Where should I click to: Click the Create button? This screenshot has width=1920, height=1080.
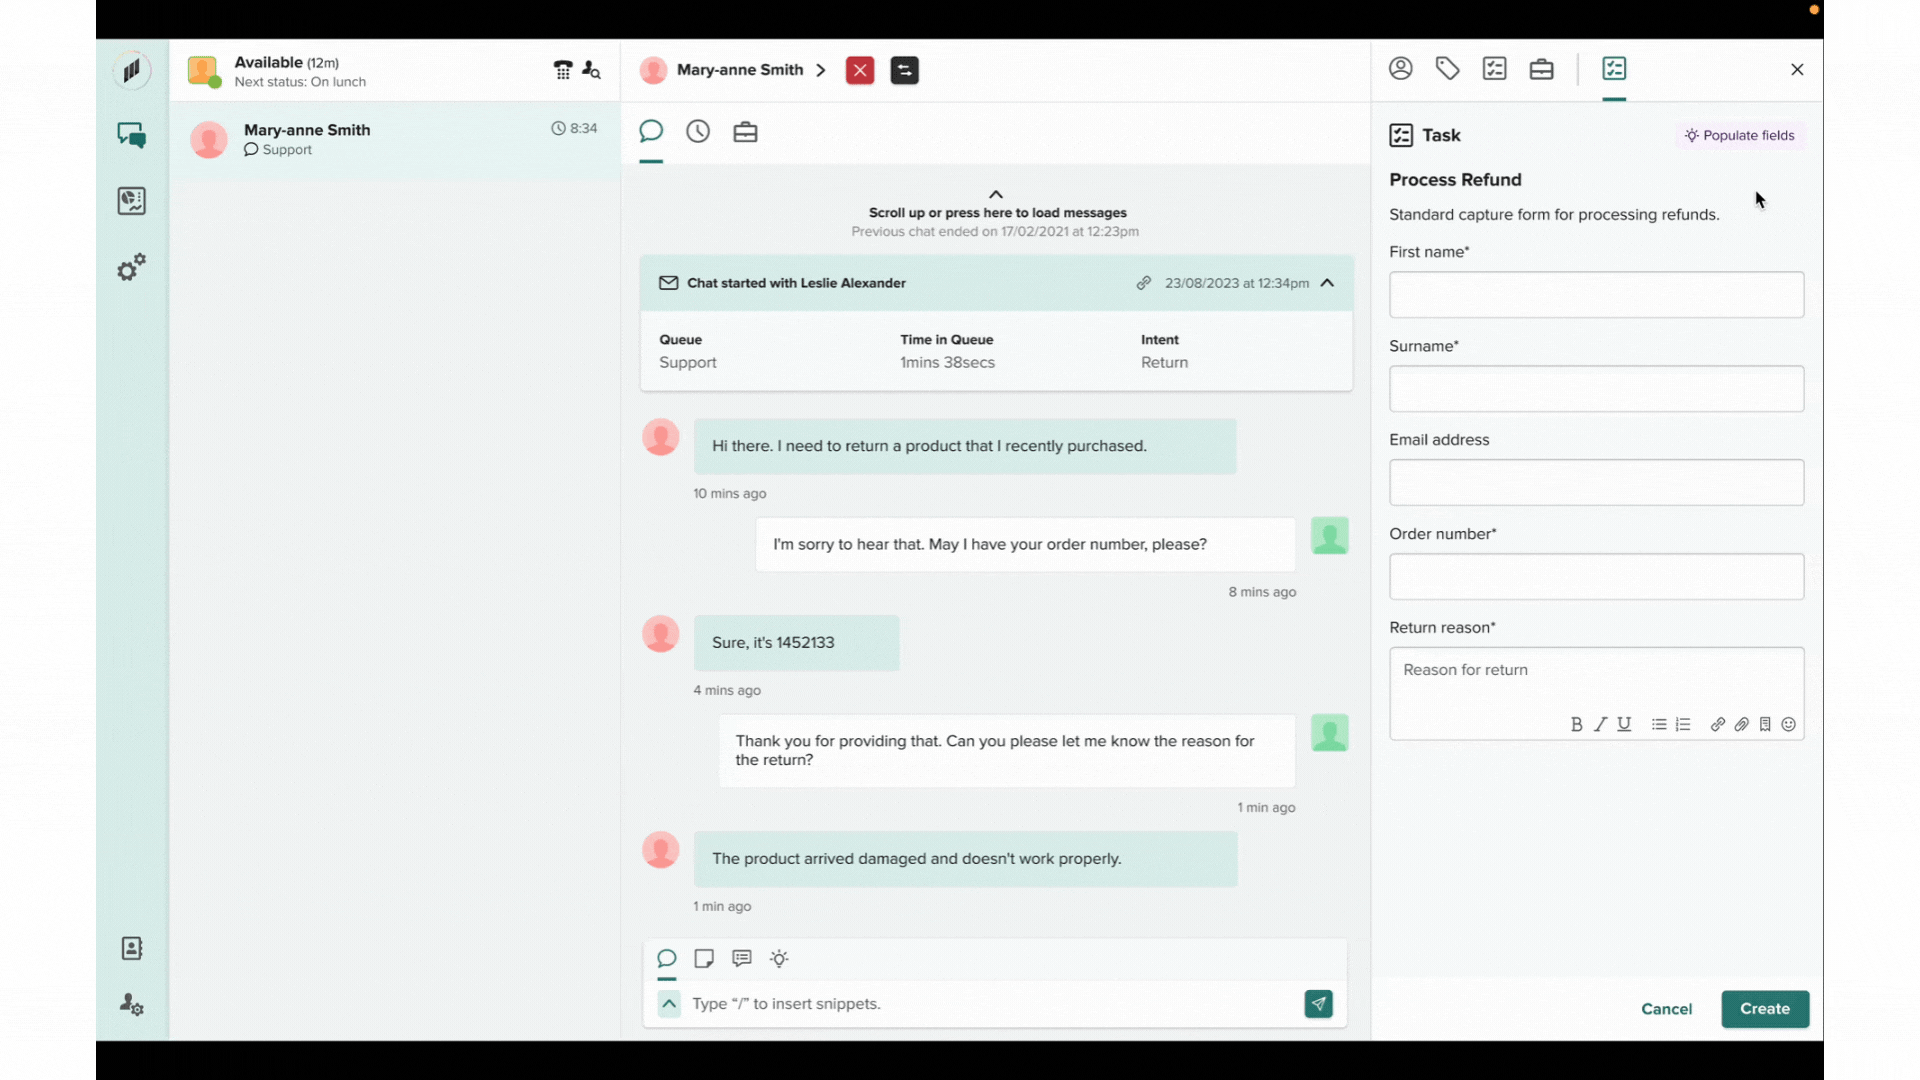pyautogui.click(x=1764, y=1008)
